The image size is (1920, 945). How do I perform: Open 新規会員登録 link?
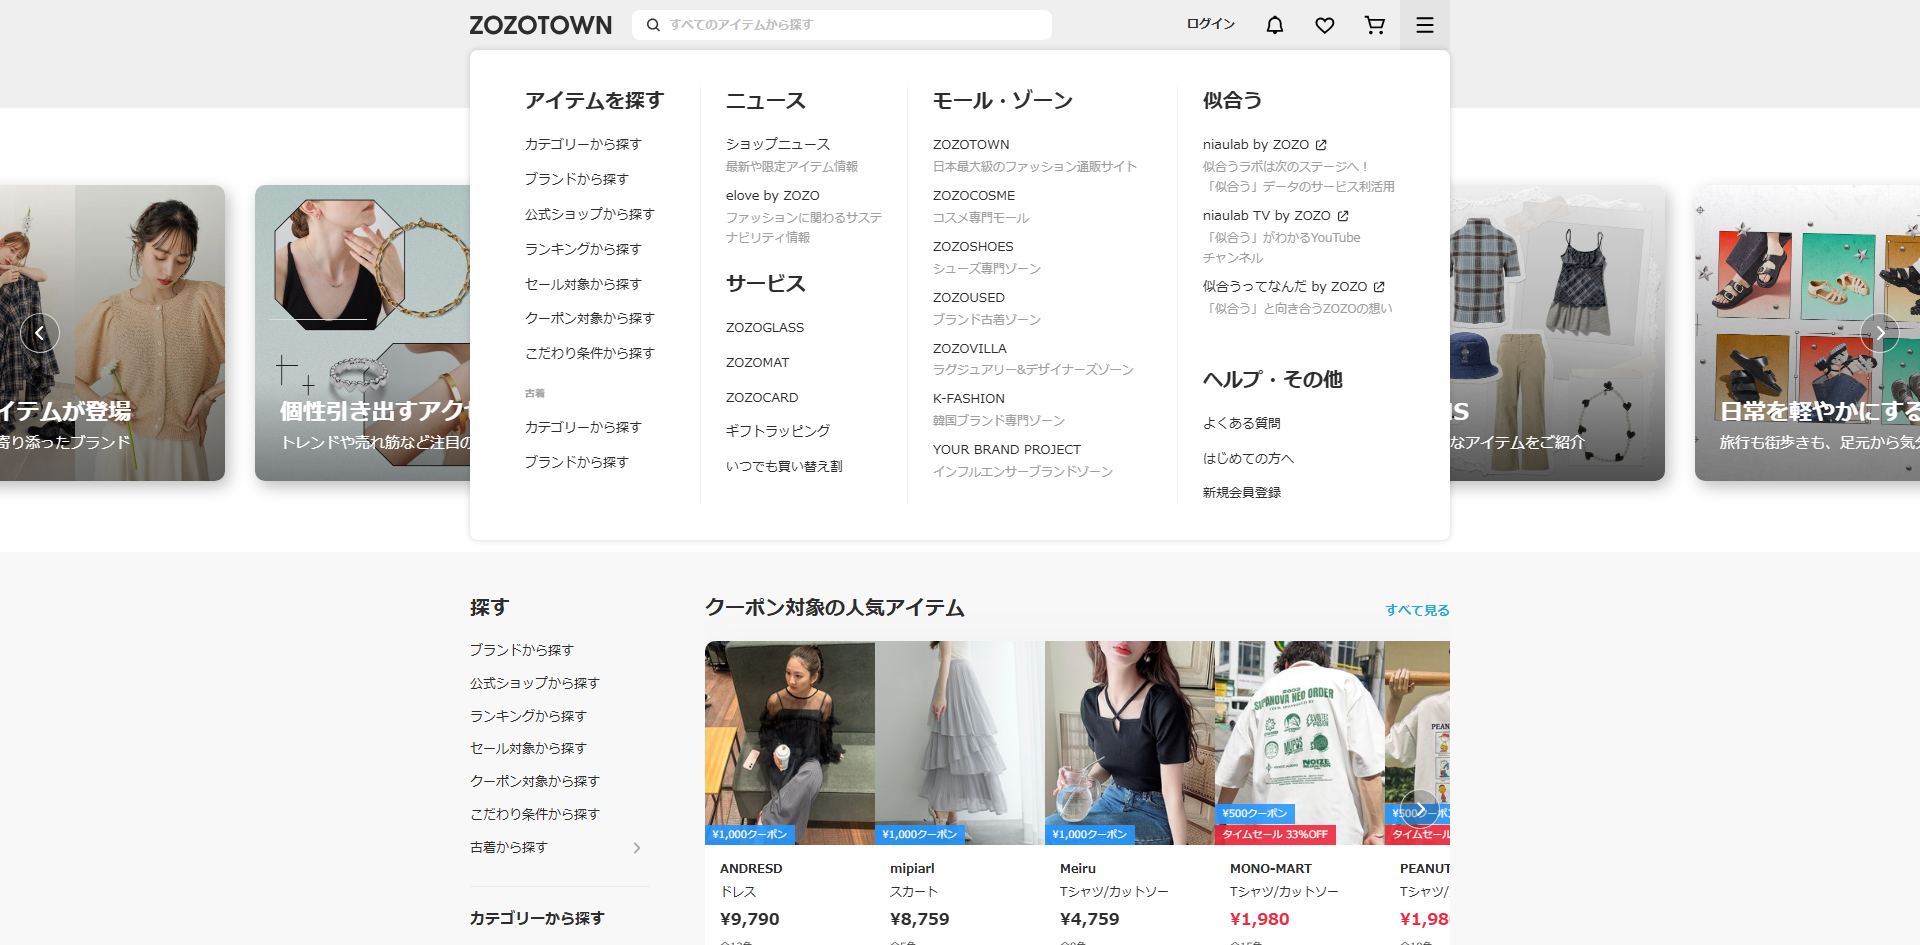point(1242,492)
